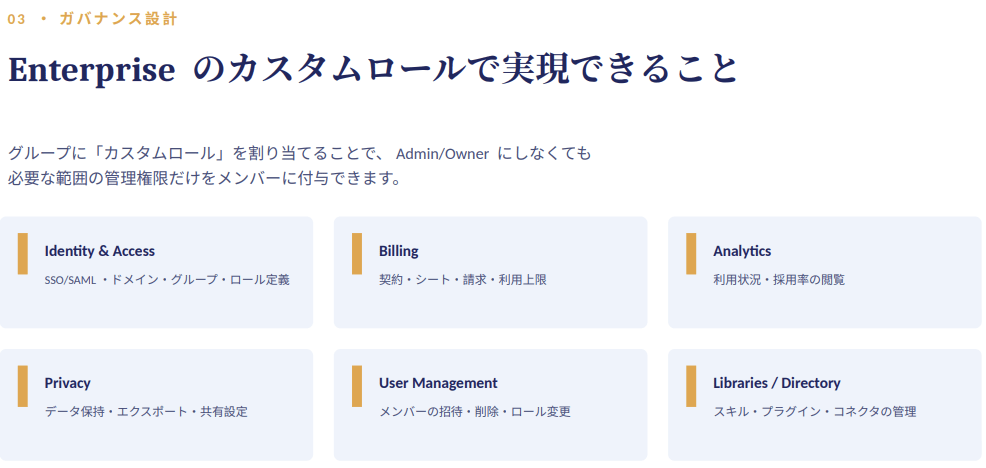Click the SSO/SAML description text
This screenshot has height=468, width=986.
(167, 280)
